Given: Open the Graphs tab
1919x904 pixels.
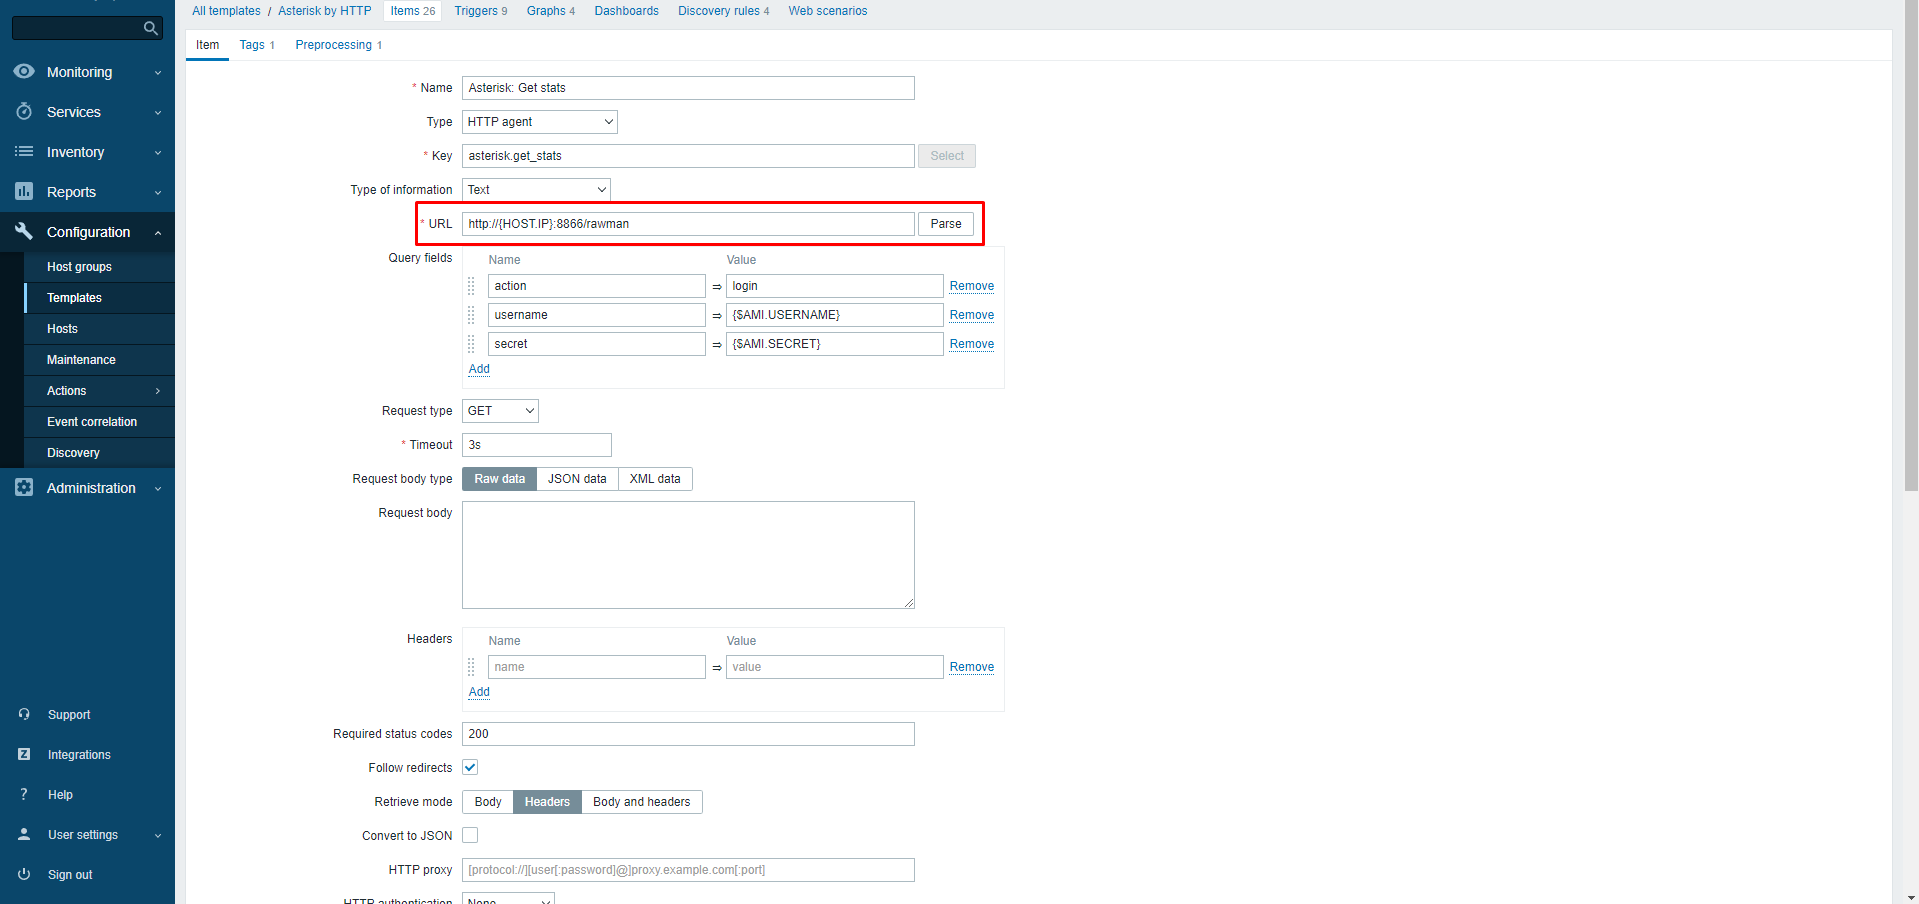Looking at the screenshot, I should pyautogui.click(x=551, y=11).
